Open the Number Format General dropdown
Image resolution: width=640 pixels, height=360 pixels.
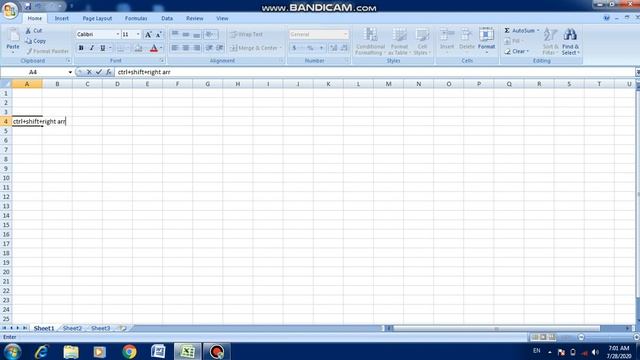click(x=346, y=34)
